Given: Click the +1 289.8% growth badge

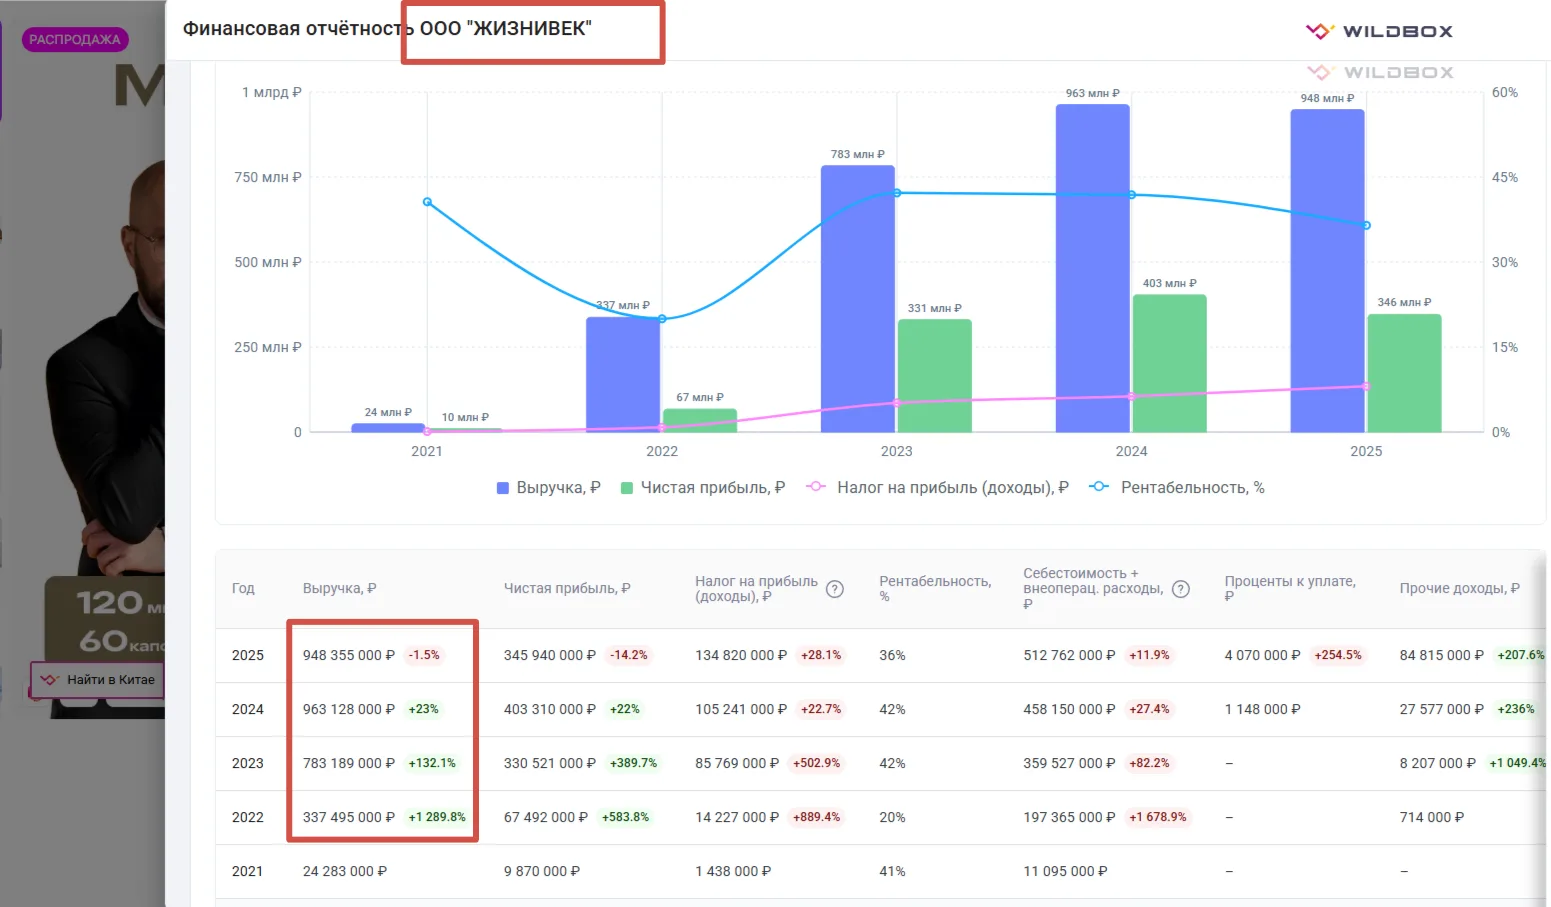Looking at the screenshot, I should (437, 817).
